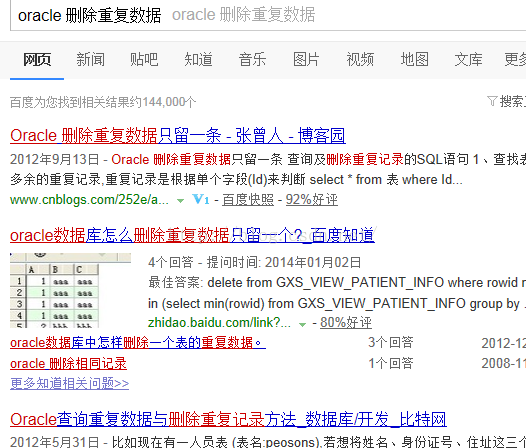
Task: Click the zhidao.baidu.com/link?... green URL
Action: pyautogui.click(x=219, y=322)
